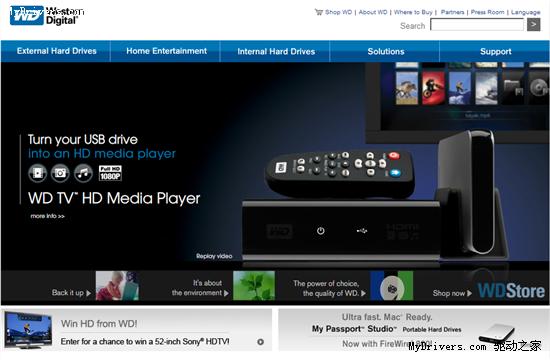The width and height of the screenshot is (550, 360).
Task: Click the Full HD 1080P badge
Action: [110, 173]
